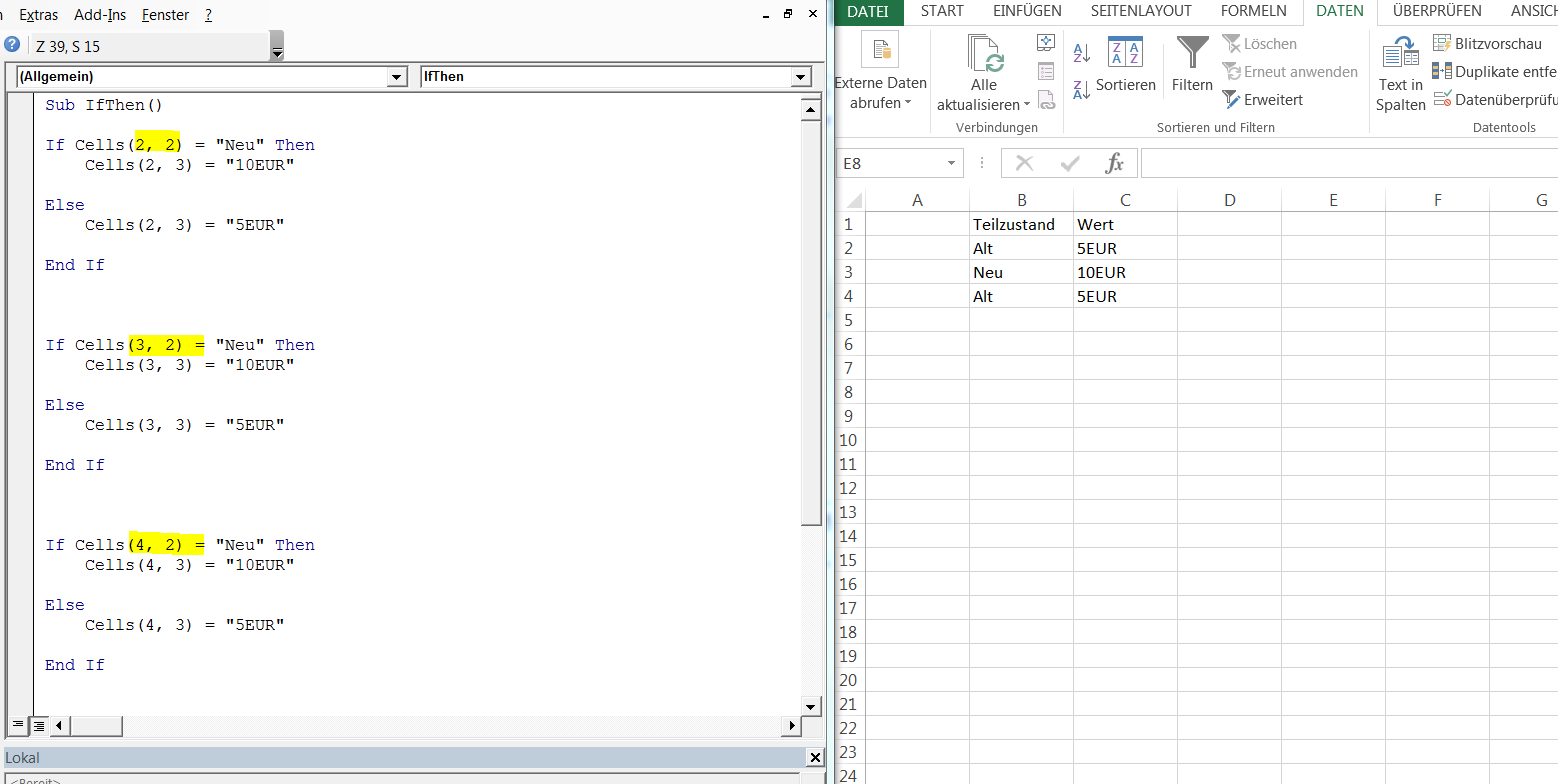This screenshot has height=784, width=1558.
Task: Click the Filtern funnel icon
Action: (1192, 53)
